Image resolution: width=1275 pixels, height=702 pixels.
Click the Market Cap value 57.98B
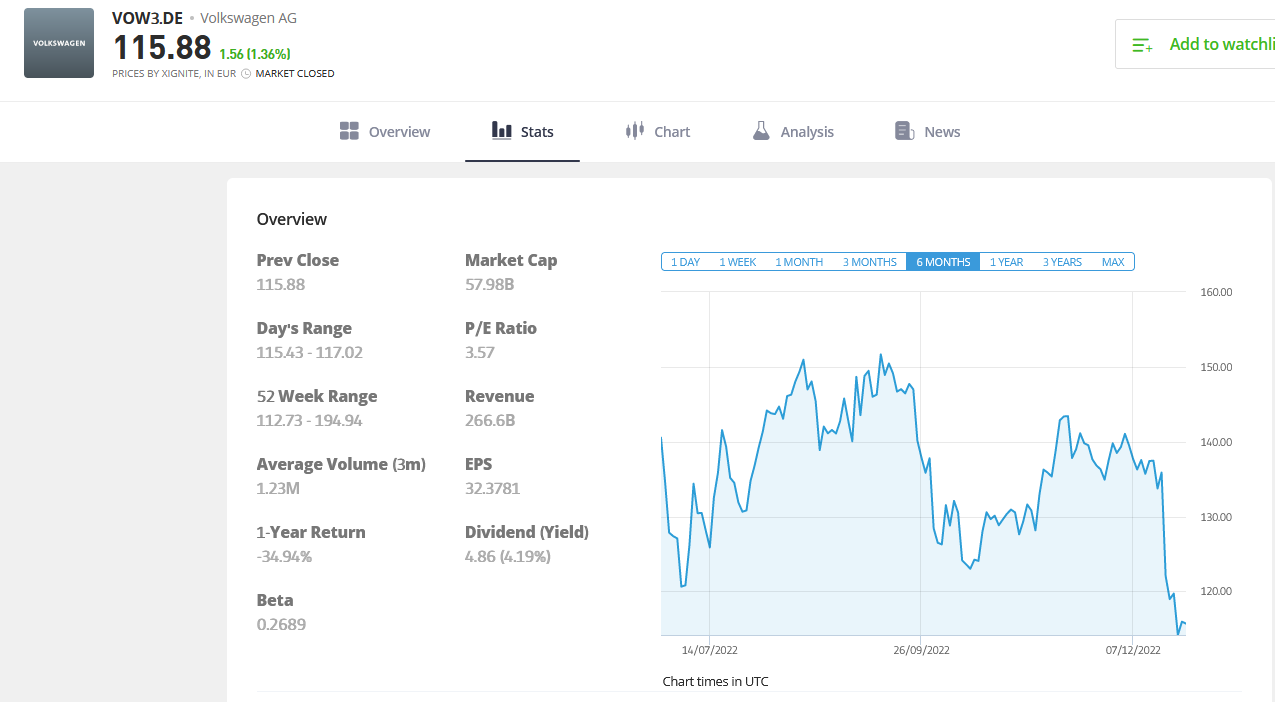point(490,284)
